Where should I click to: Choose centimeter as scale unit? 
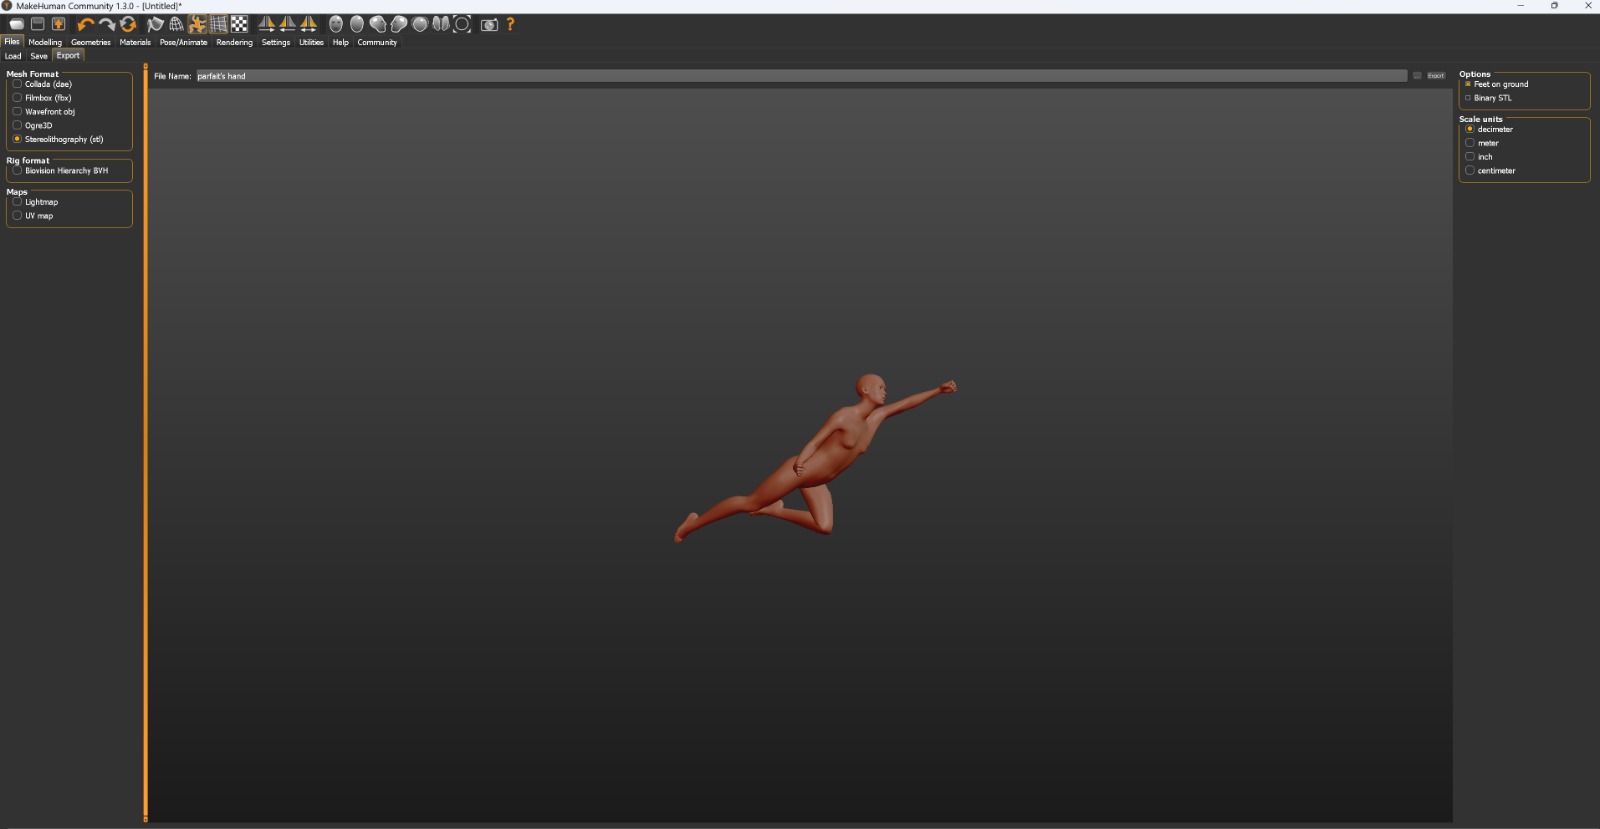(1470, 171)
